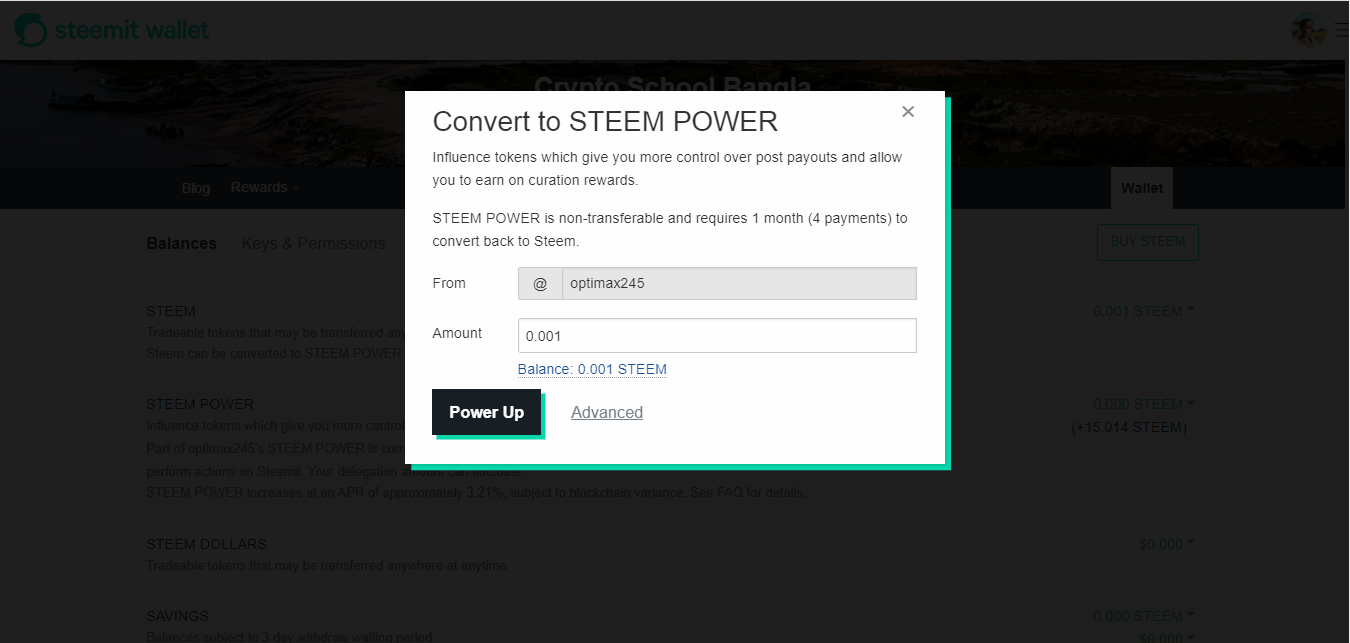1350x643 pixels.
Task: Click the Steemit Wallet logo
Action: pos(112,30)
